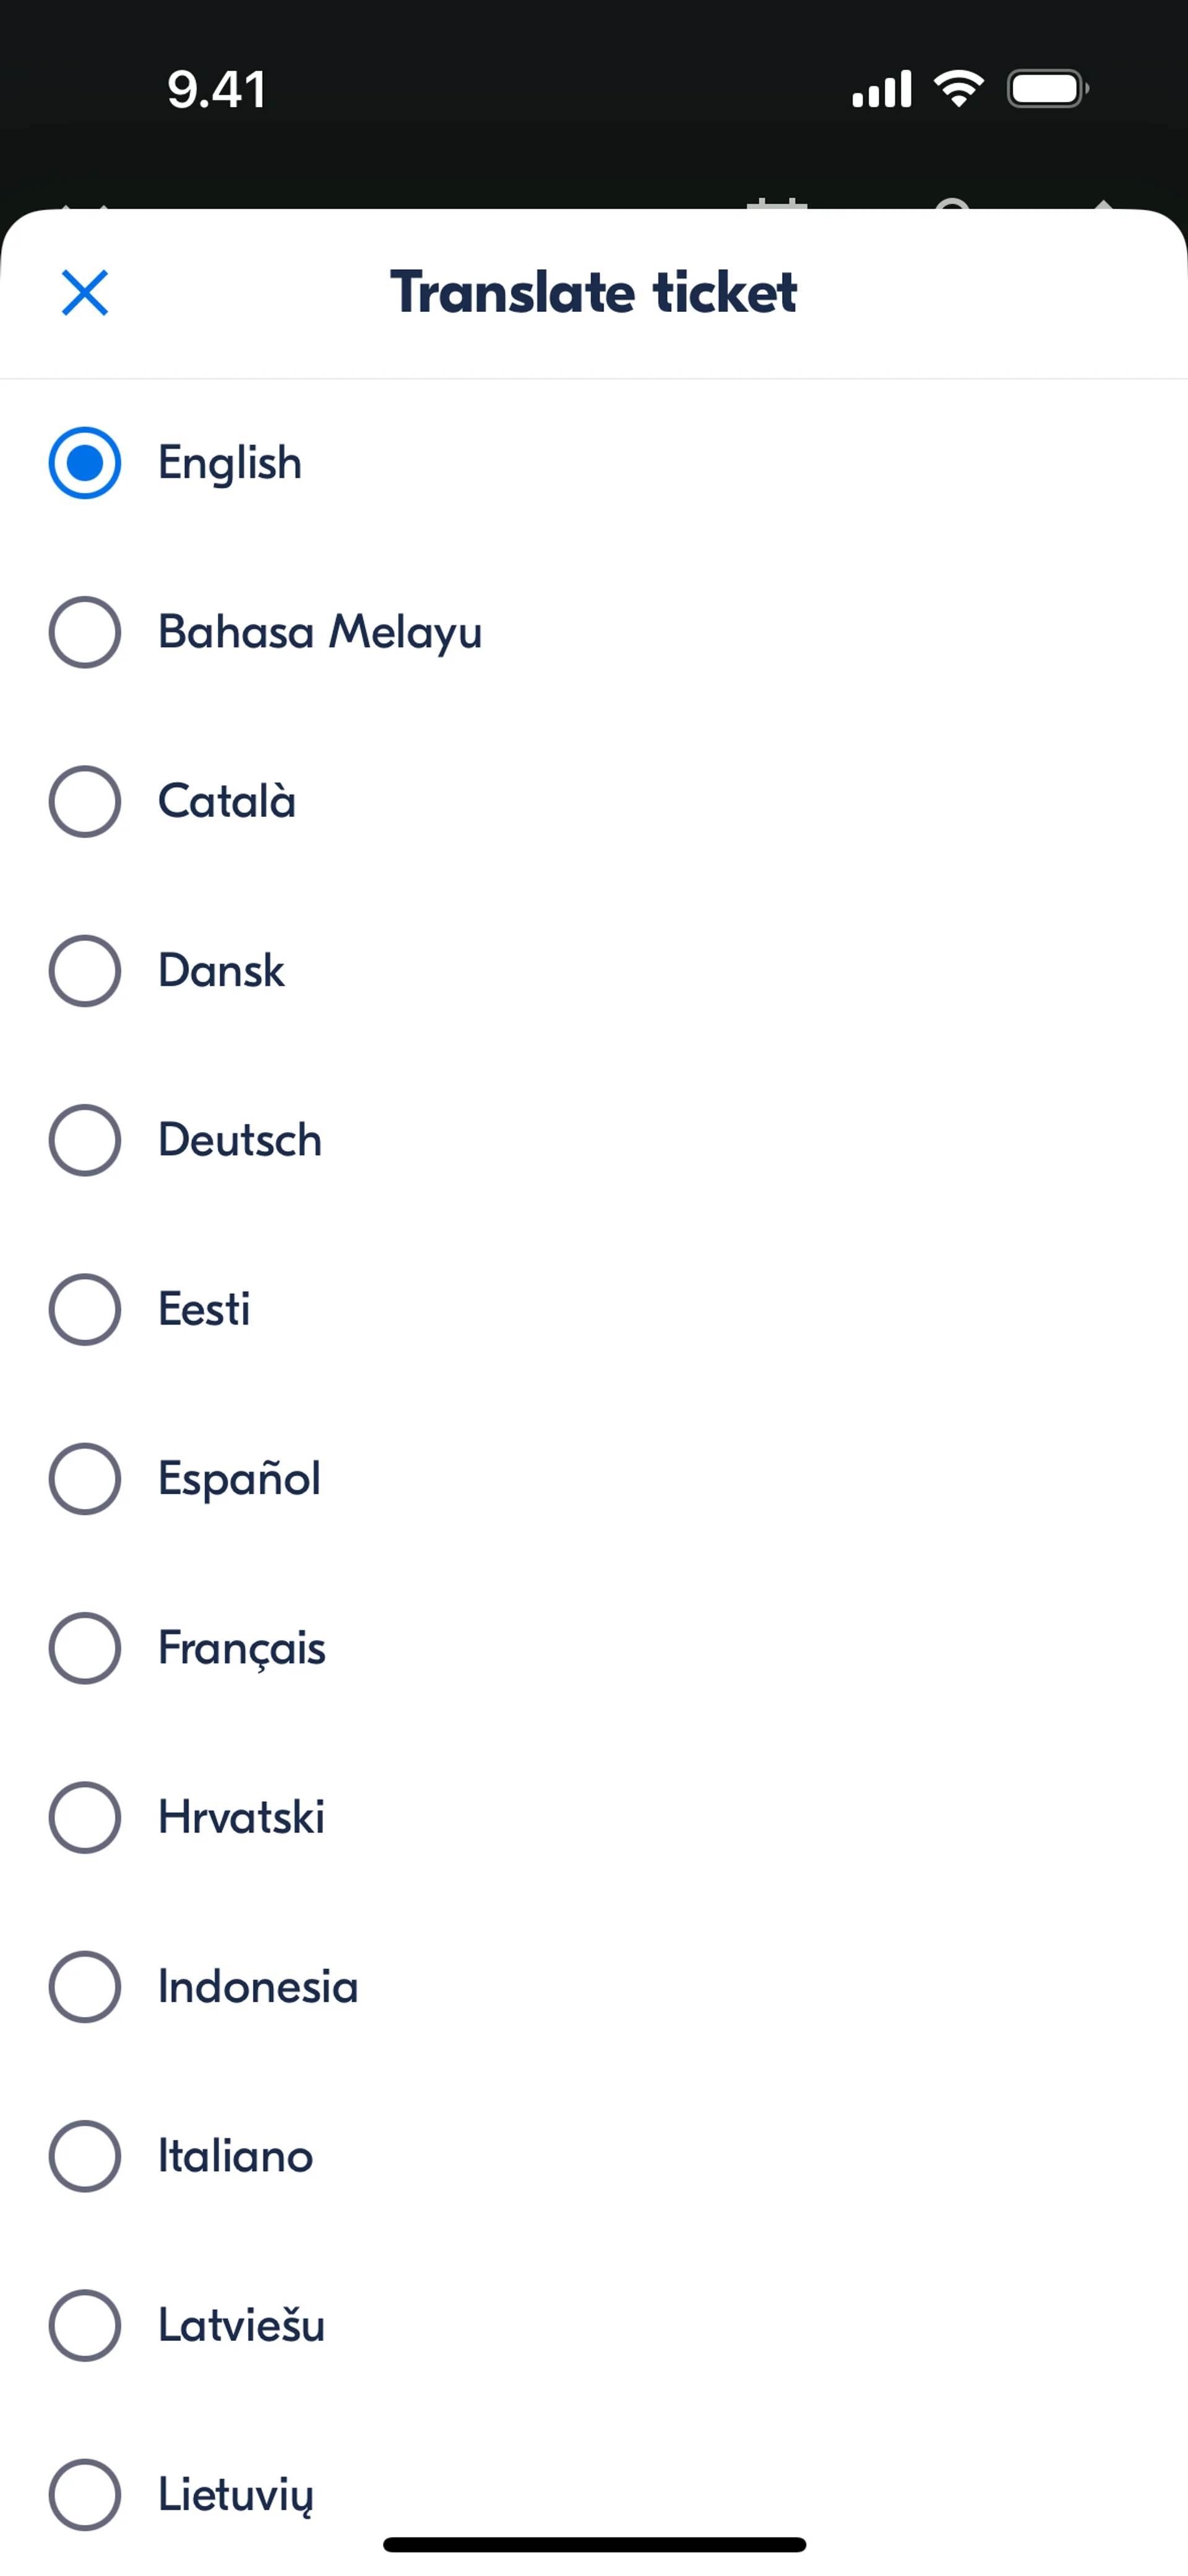Pick the Français radio option
1188x2576 pixels.
[x=85, y=1647]
